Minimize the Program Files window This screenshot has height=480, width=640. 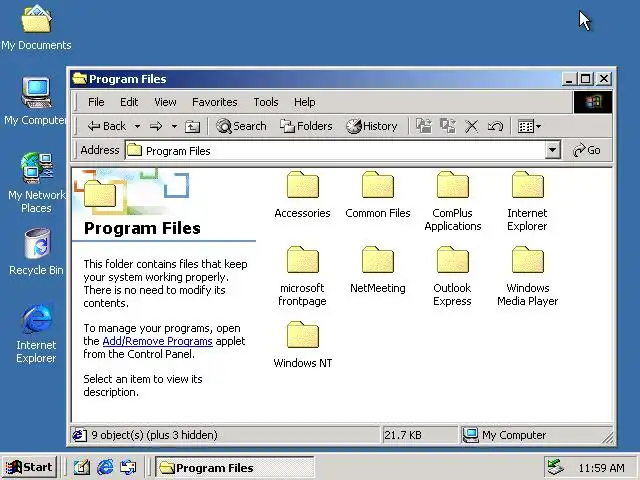click(x=569, y=78)
